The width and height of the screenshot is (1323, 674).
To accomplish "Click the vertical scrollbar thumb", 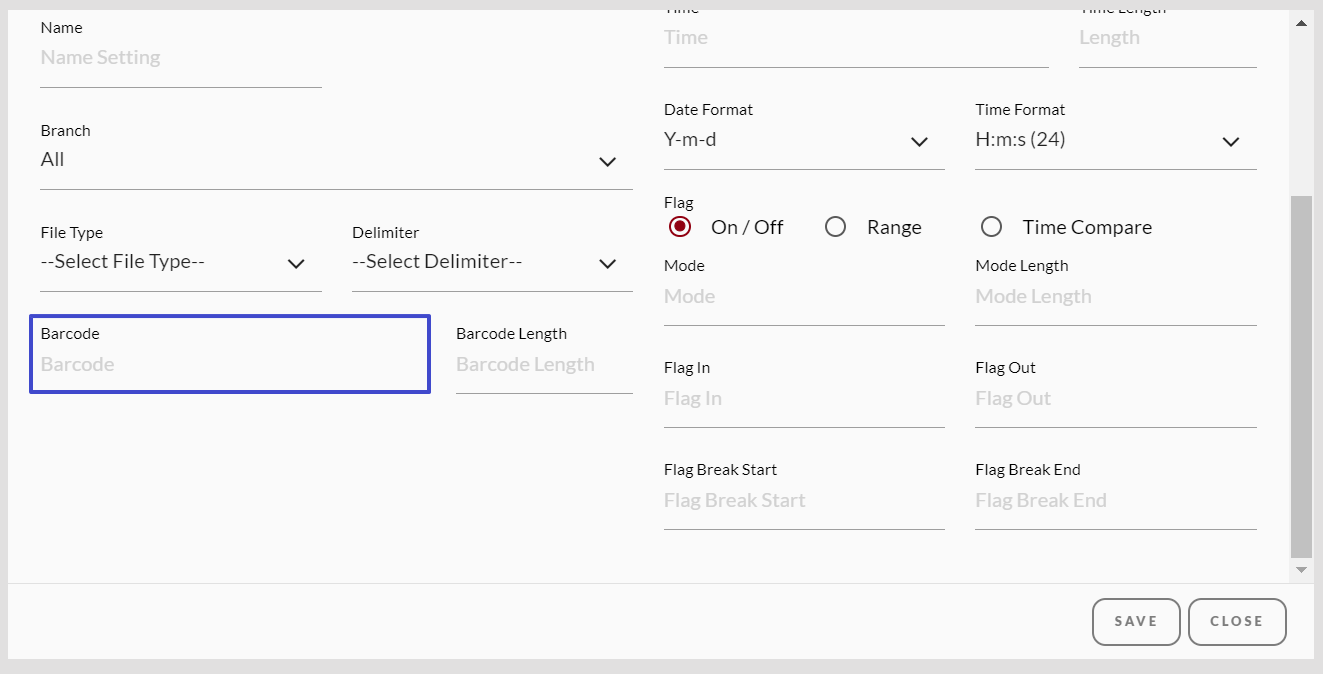I will pos(1301,376).
